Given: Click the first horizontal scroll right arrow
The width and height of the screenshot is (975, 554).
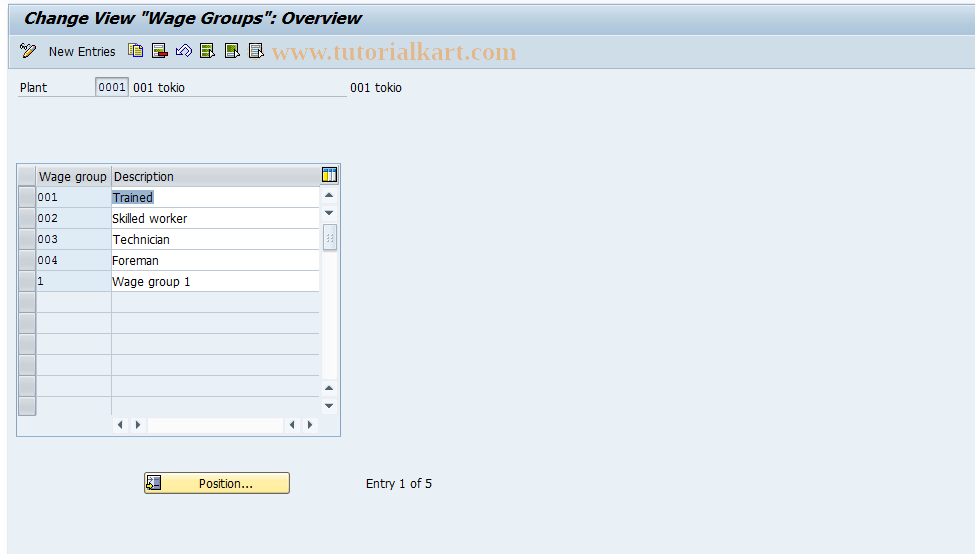Looking at the screenshot, I should [x=137, y=425].
